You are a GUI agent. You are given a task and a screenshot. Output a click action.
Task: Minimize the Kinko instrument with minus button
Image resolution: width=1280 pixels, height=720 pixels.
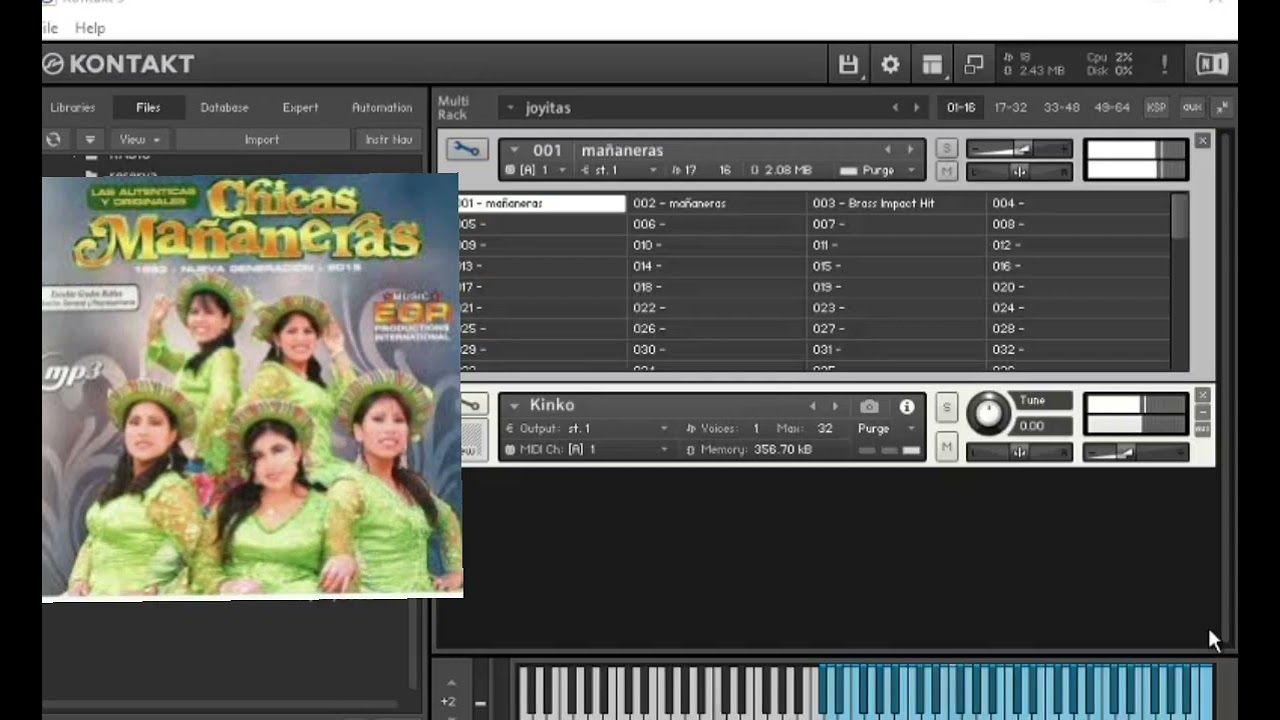[x=1203, y=412]
